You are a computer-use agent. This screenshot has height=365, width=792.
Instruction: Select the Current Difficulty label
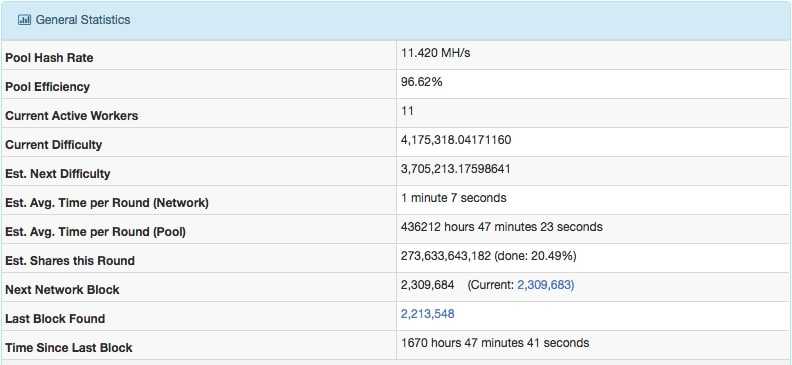point(54,145)
